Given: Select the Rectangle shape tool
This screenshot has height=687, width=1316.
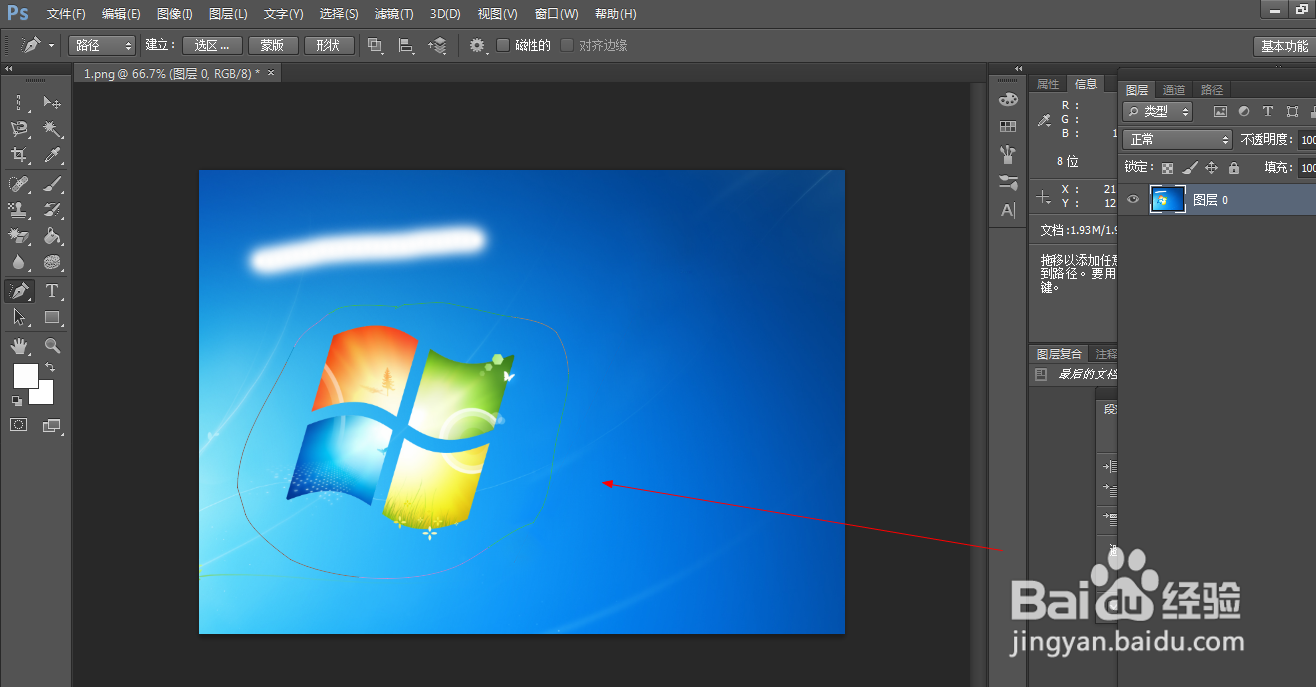Looking at the screenshot, I should [52, 317].
